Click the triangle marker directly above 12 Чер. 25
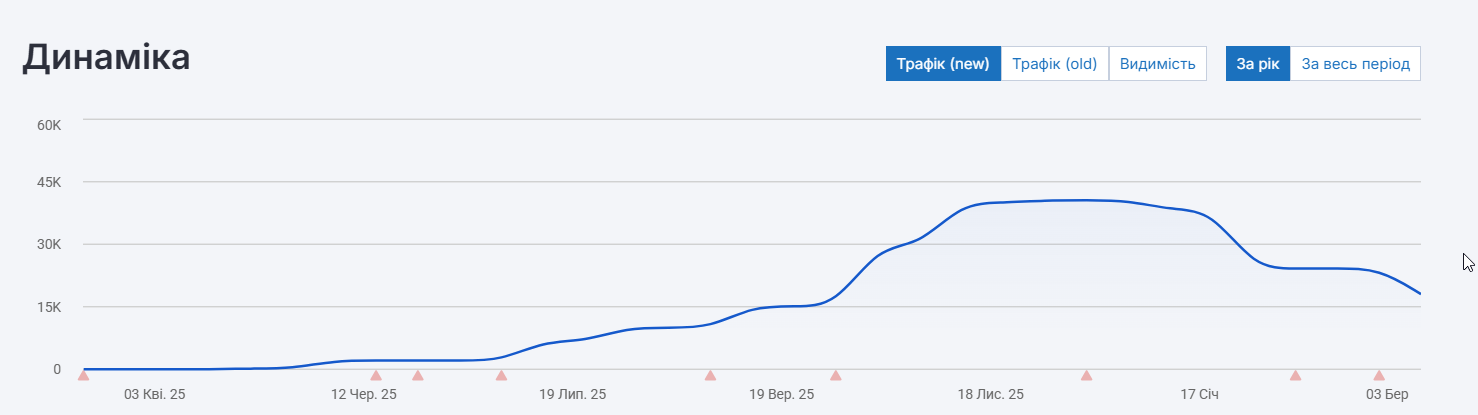 pyautogui.click(x=376, y=375)
